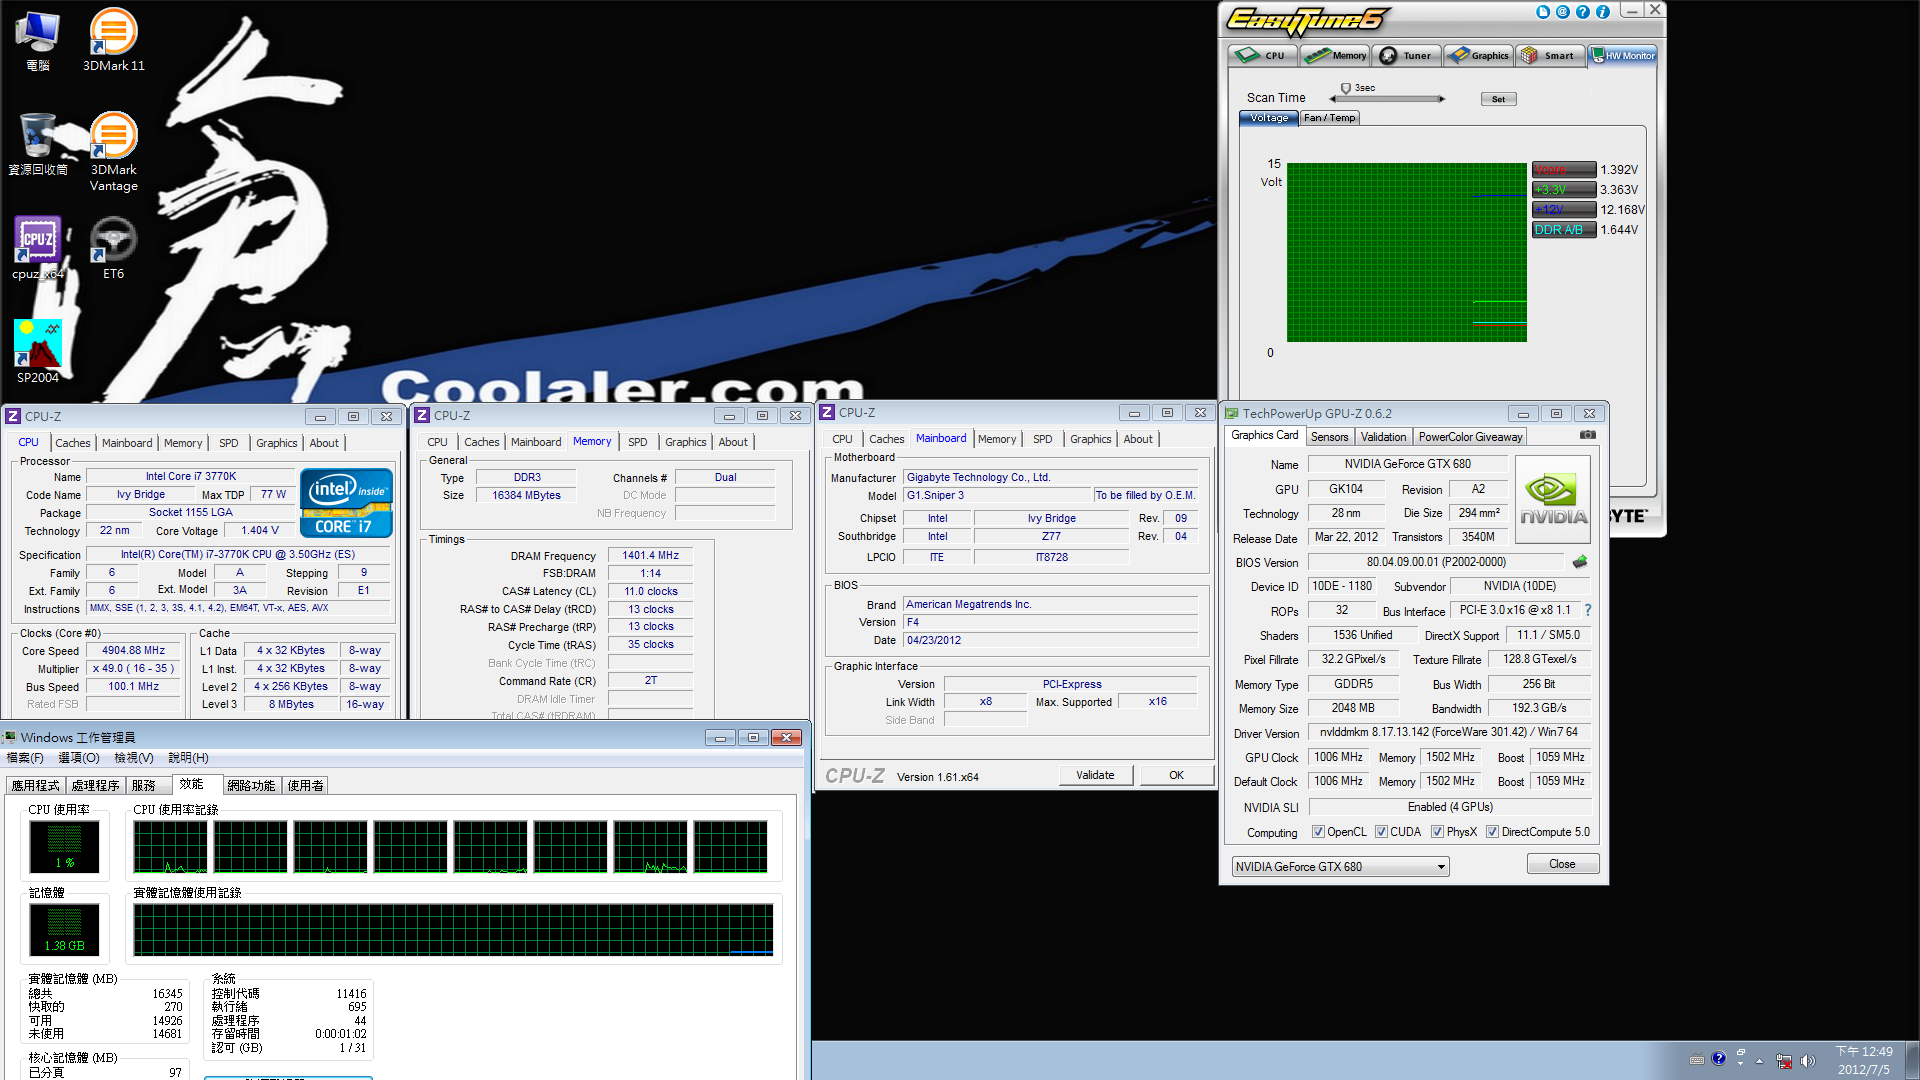1920x1080 pixels.
Task: Open the 檢視(V) menu in Task Manager
Action: click(134, 758)
